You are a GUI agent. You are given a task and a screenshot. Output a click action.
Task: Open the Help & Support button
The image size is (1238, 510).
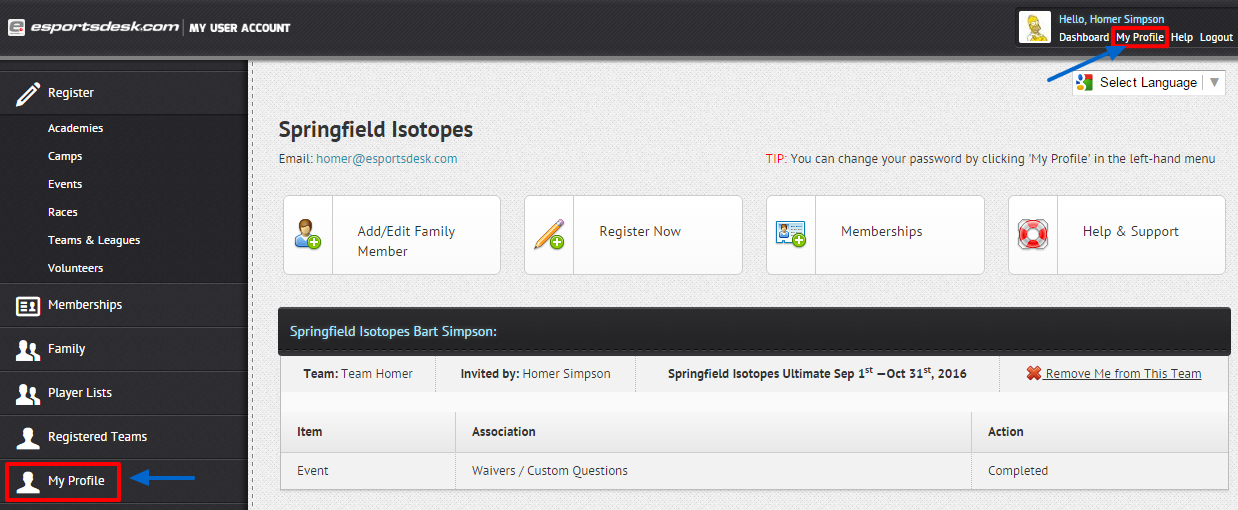pos(1117,235)
